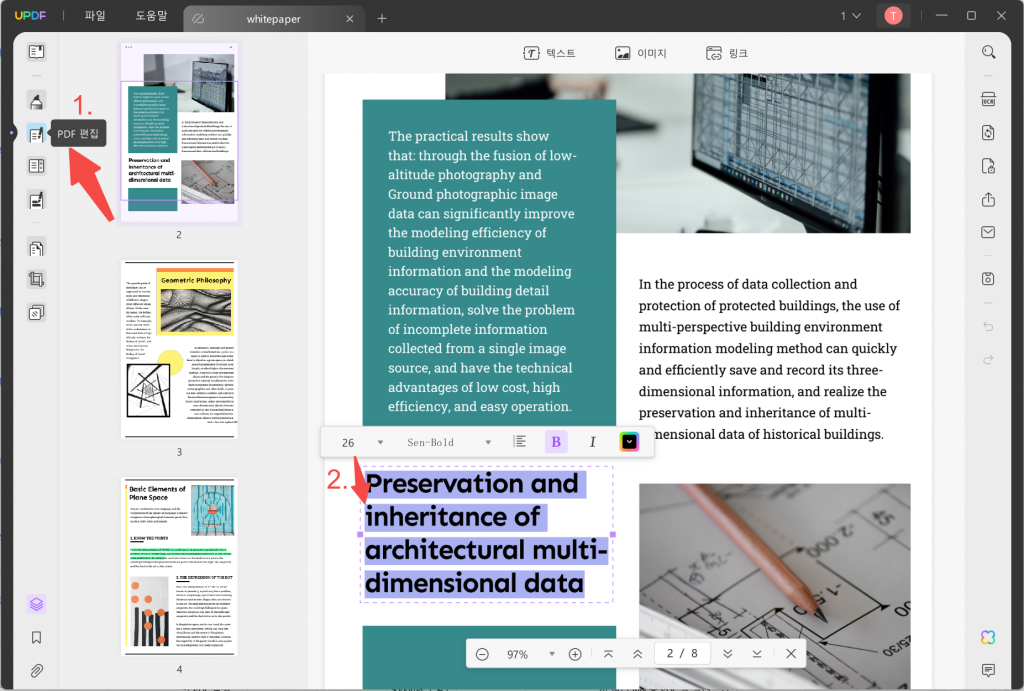Expand the 97% zoom level dropdown

[551, 654]
